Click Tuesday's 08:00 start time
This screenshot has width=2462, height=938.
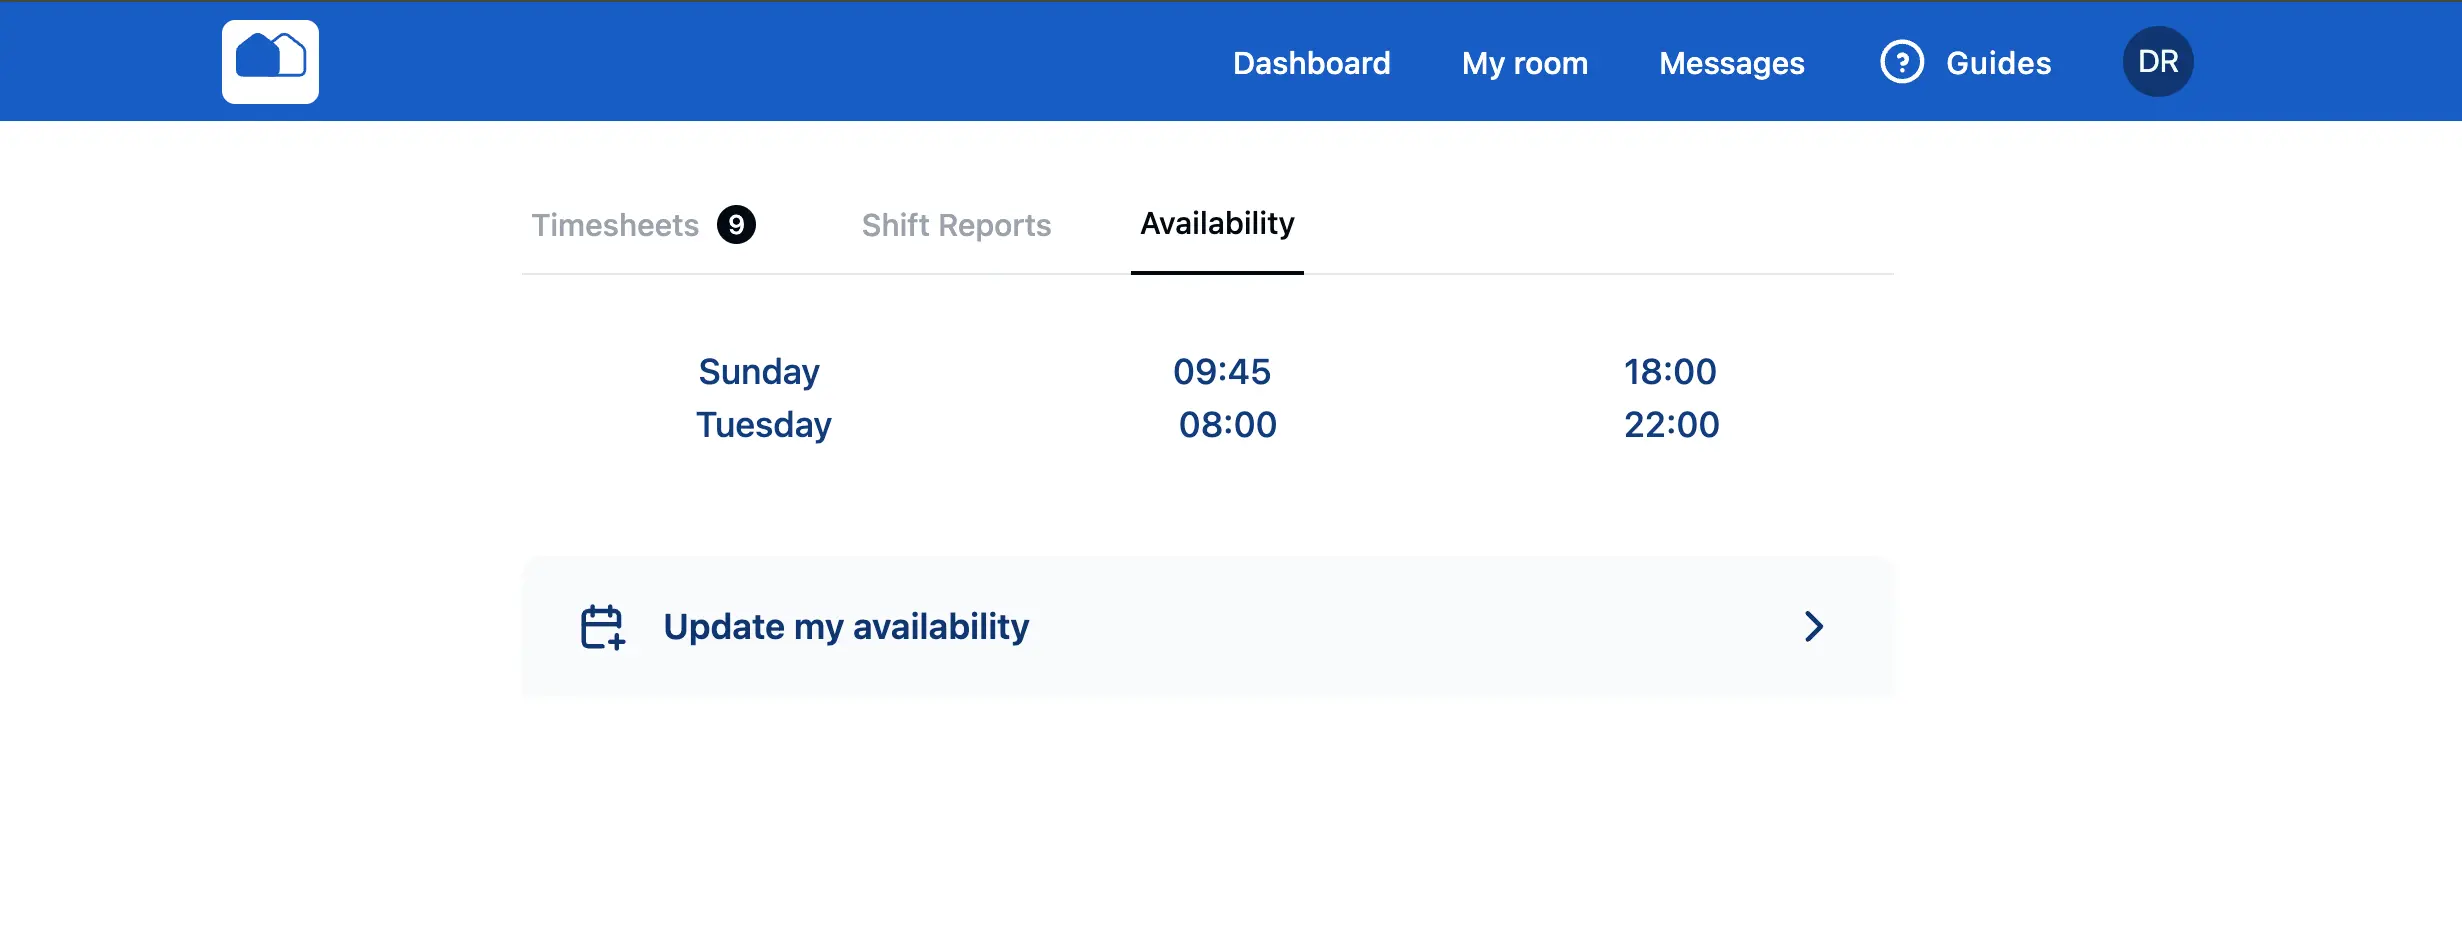coord(1227,425)
